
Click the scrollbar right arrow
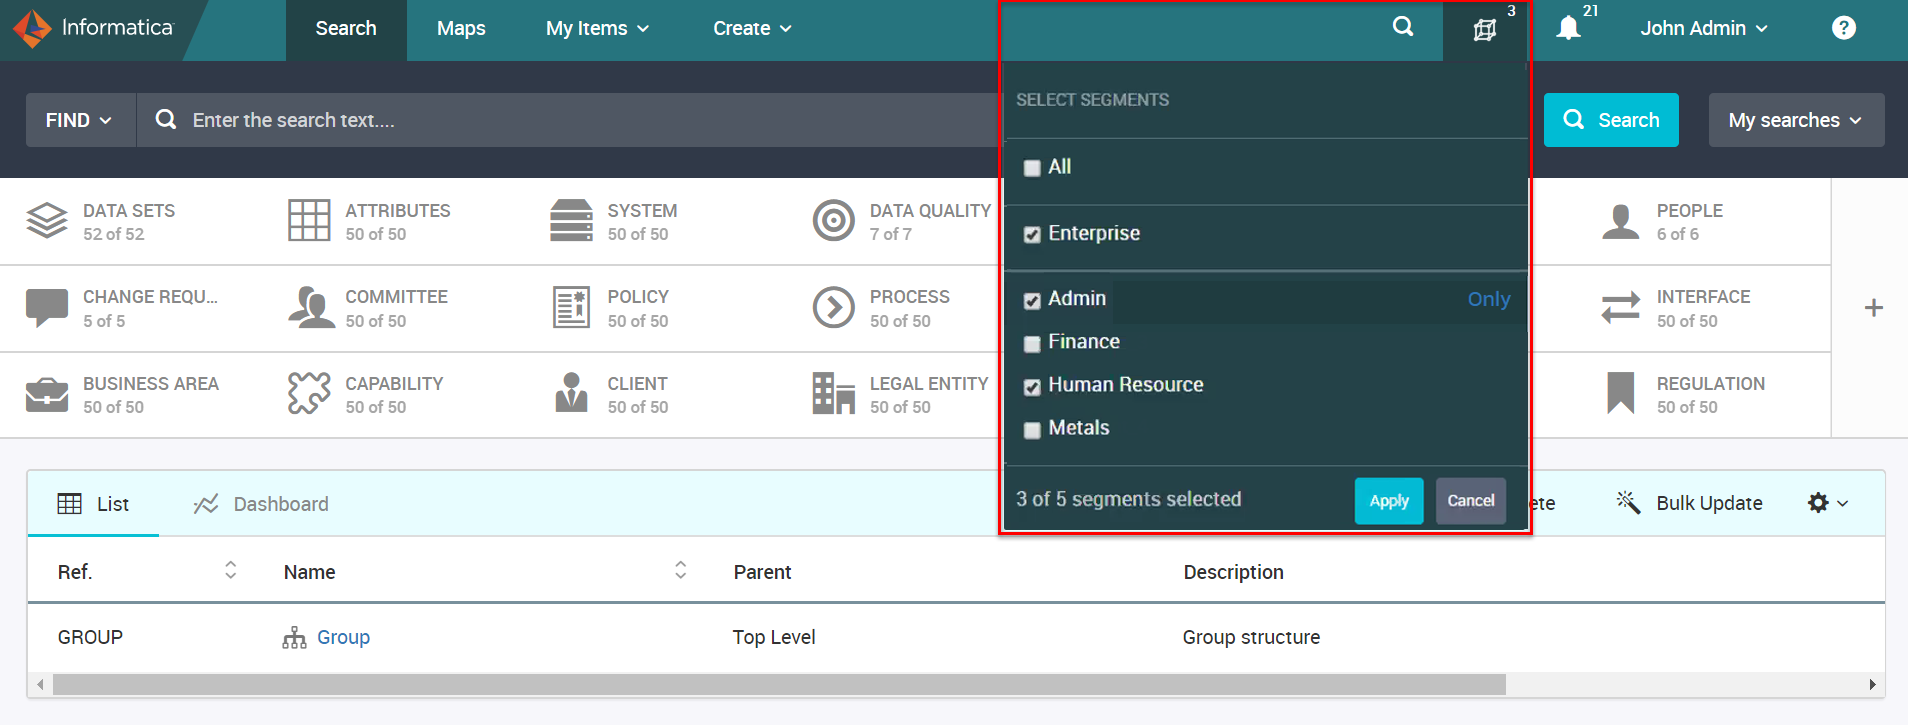tap(1873, 684)
